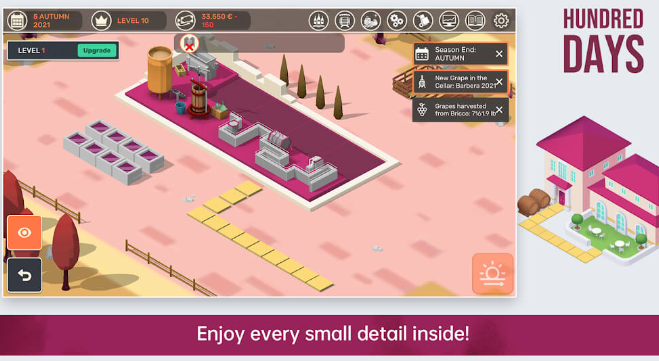Open the hand truck deliveries icon
The width and height of the screenshot is (659, 361).
tap(423, 20)
